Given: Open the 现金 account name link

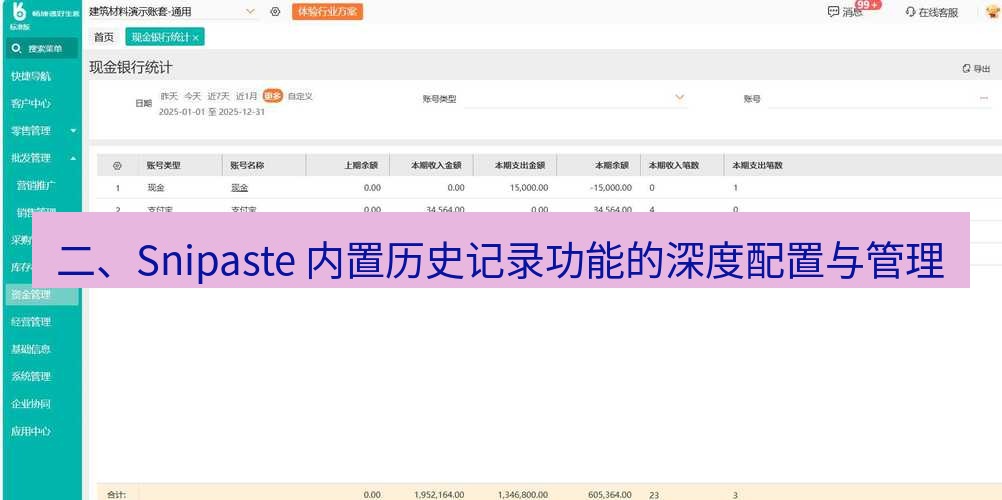Looking at the screenshot, I should [239, 188].
